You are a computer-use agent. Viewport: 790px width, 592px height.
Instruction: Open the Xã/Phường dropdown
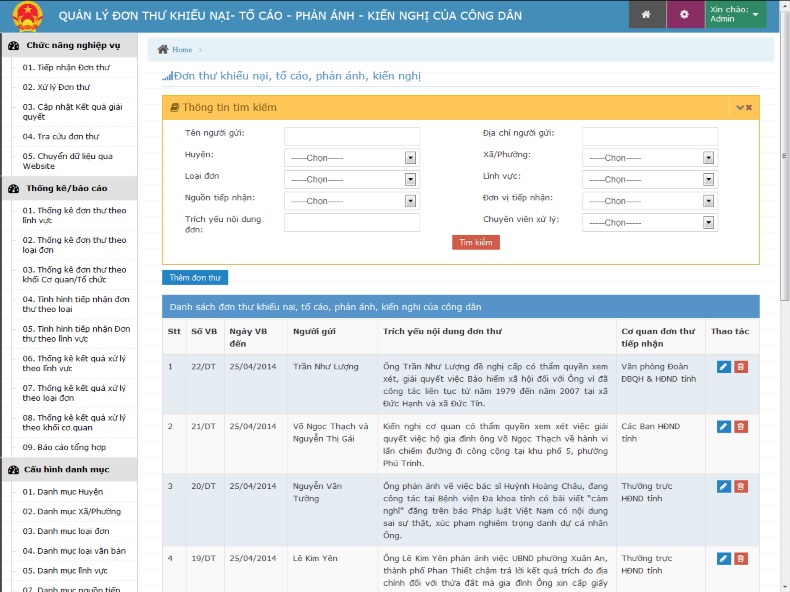[x=650, y=158]
